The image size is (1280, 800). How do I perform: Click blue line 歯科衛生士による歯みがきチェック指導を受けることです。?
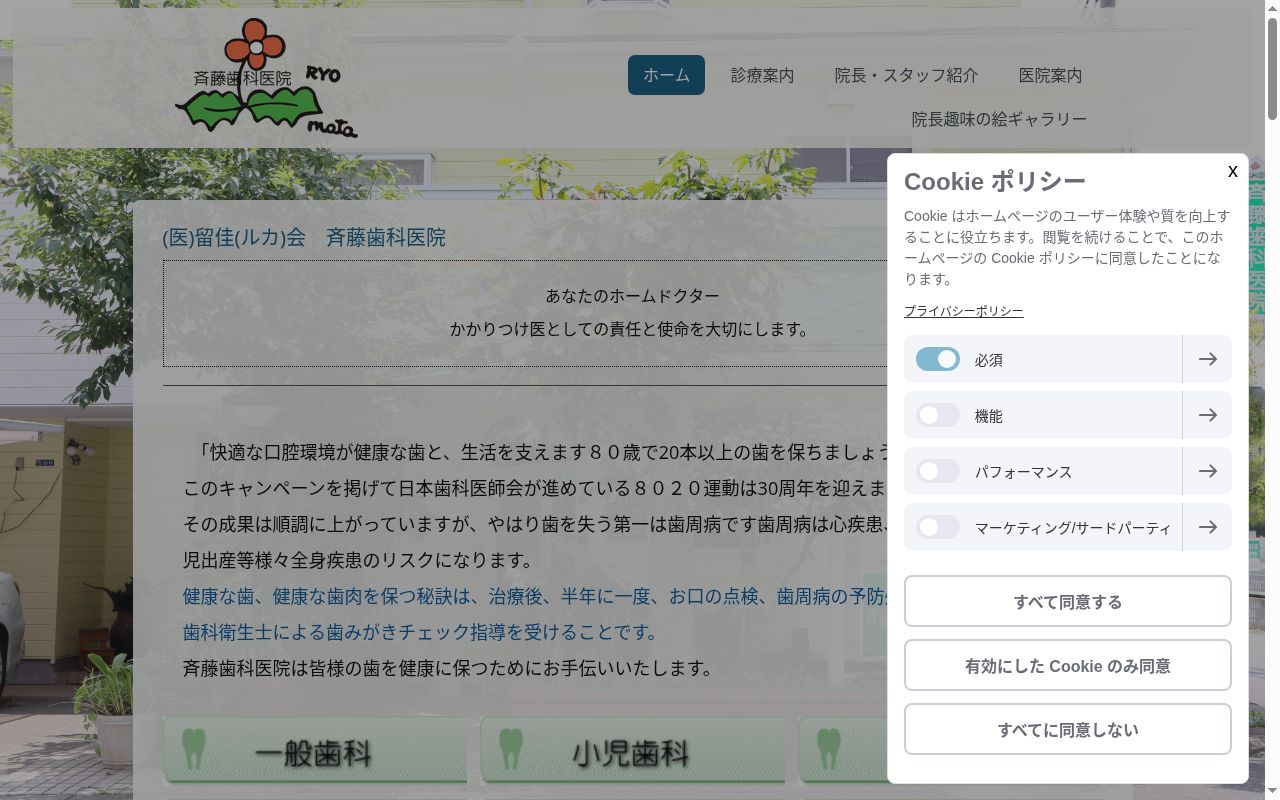[x=423, y=632]
